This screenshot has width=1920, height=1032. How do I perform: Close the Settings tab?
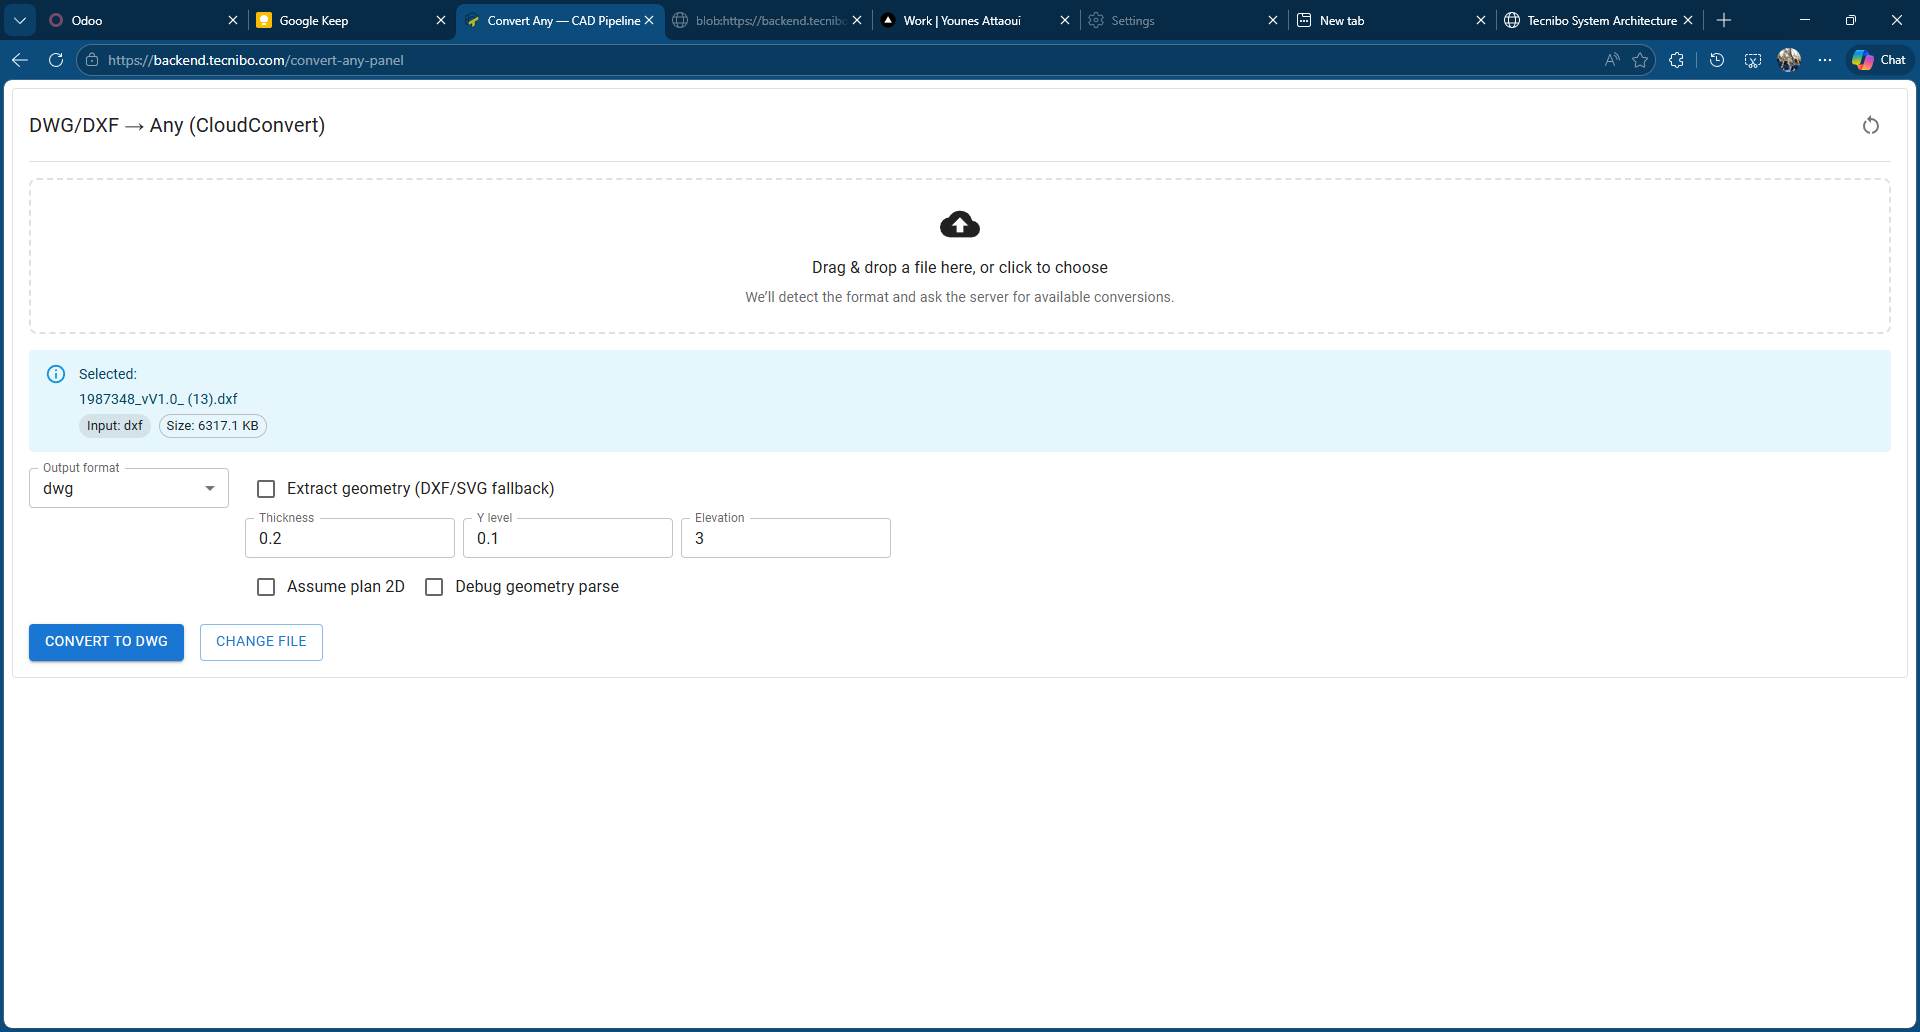(x=1273, y=20)
